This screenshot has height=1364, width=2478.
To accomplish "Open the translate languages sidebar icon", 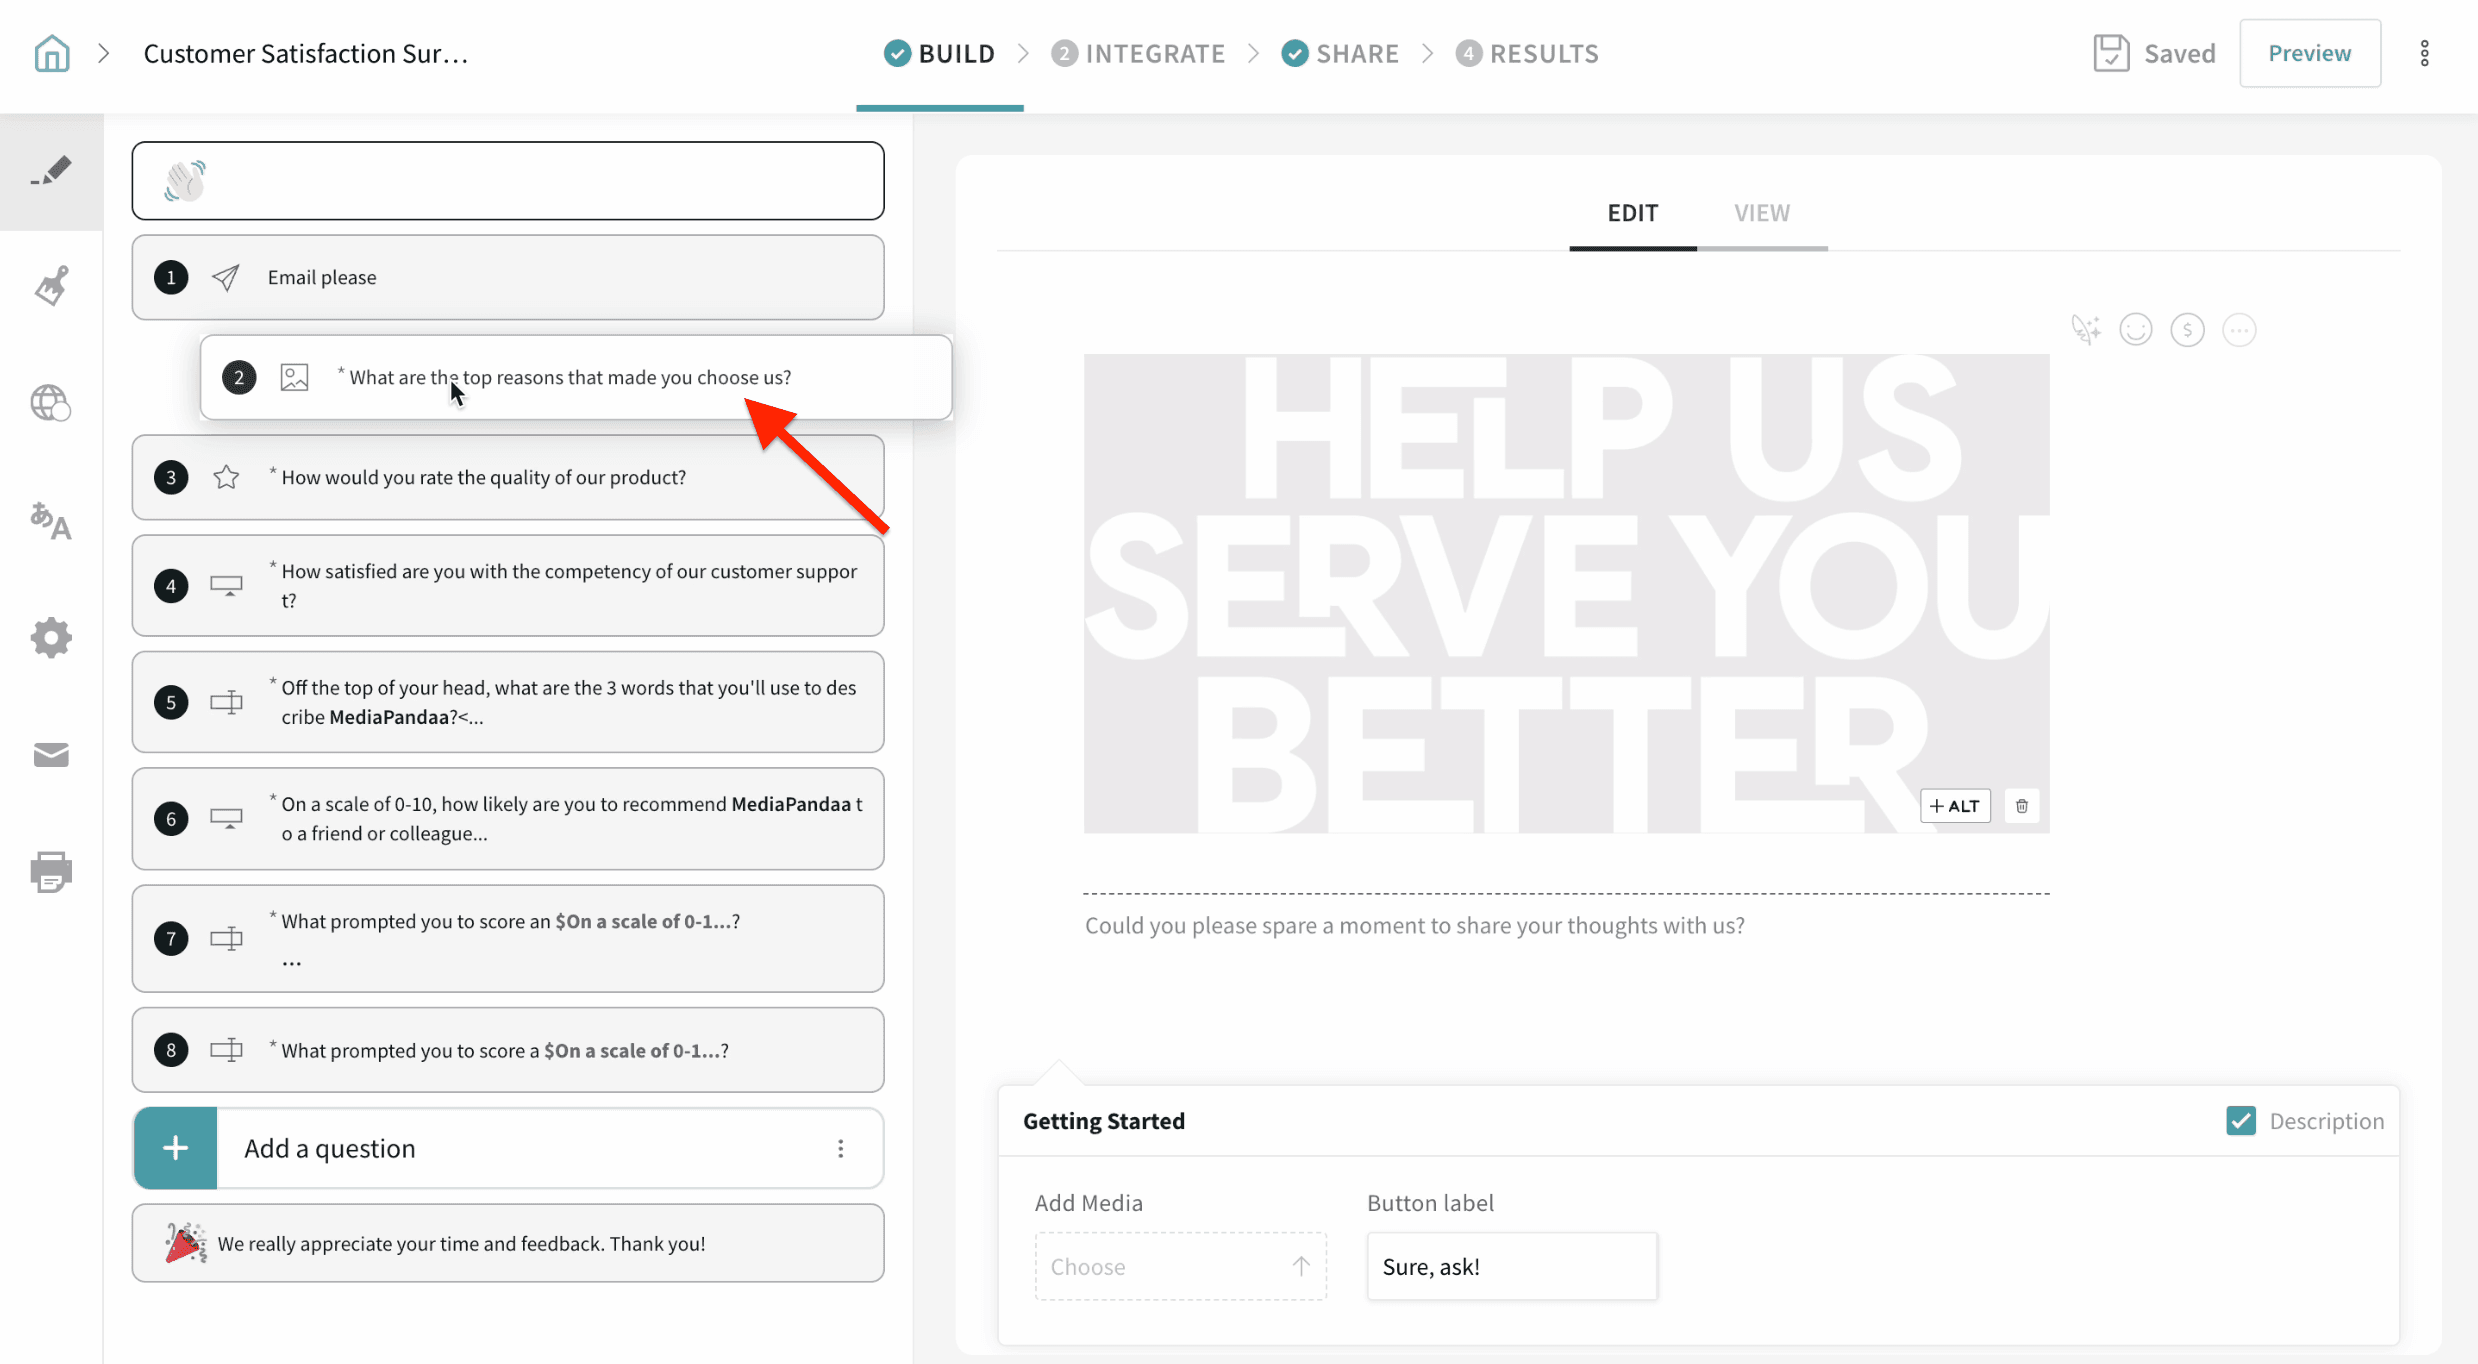I will click(x=51, y=520).
